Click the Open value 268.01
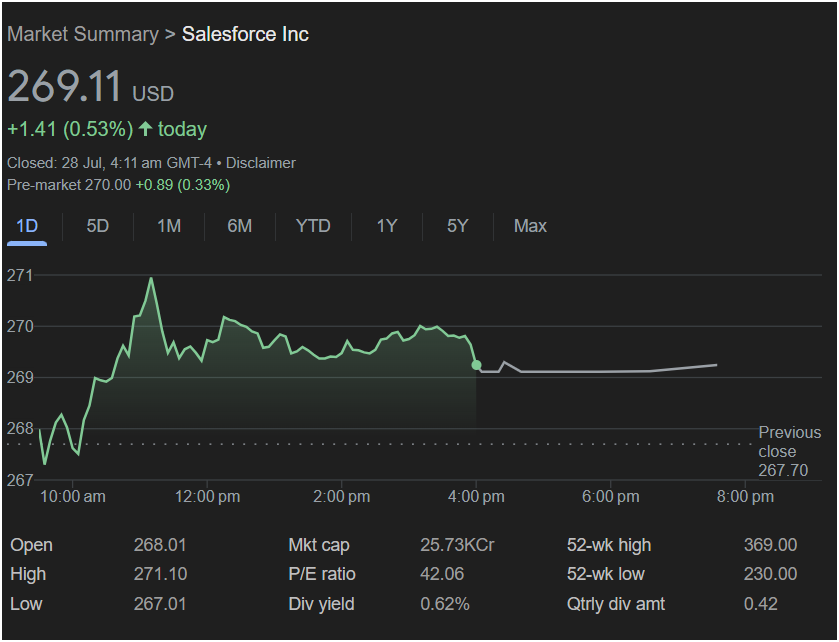This screenshot has width=839, height=642. [x=160, y=545]
